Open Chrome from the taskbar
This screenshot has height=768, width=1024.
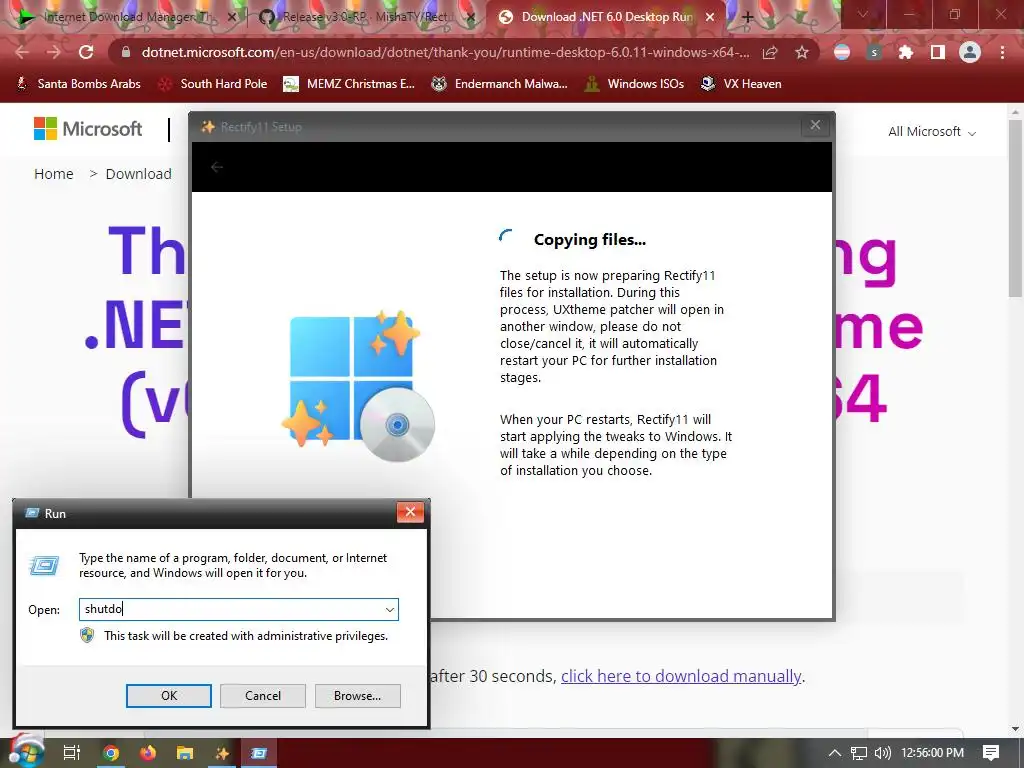point(111,753)
